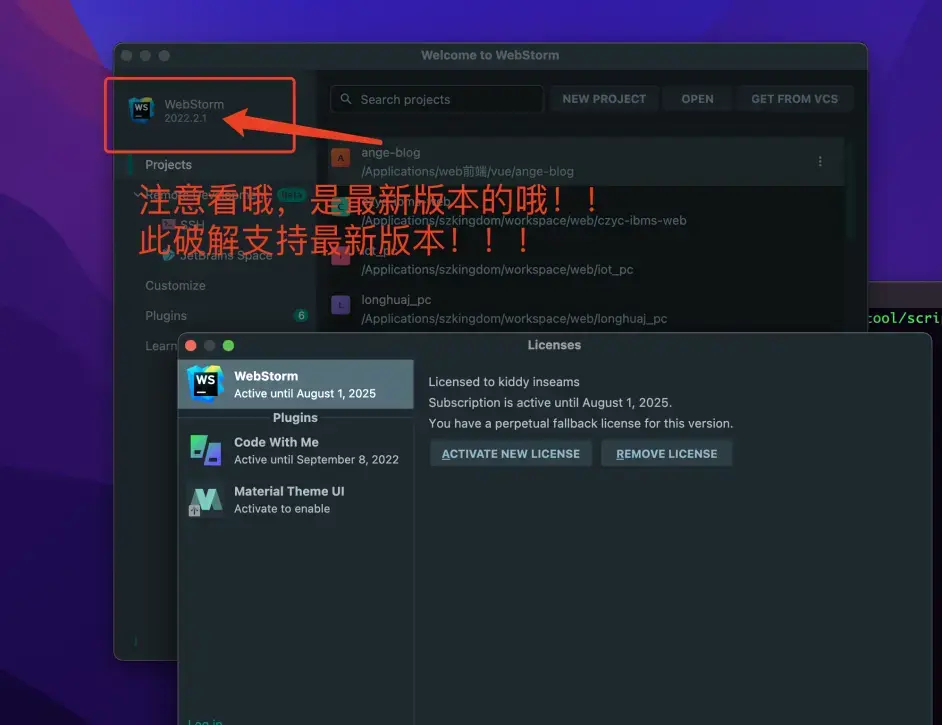This screenshot has height=725, width=942.
Task: Click the REMOVE LICENSE button
Action: tap(666, 454)
